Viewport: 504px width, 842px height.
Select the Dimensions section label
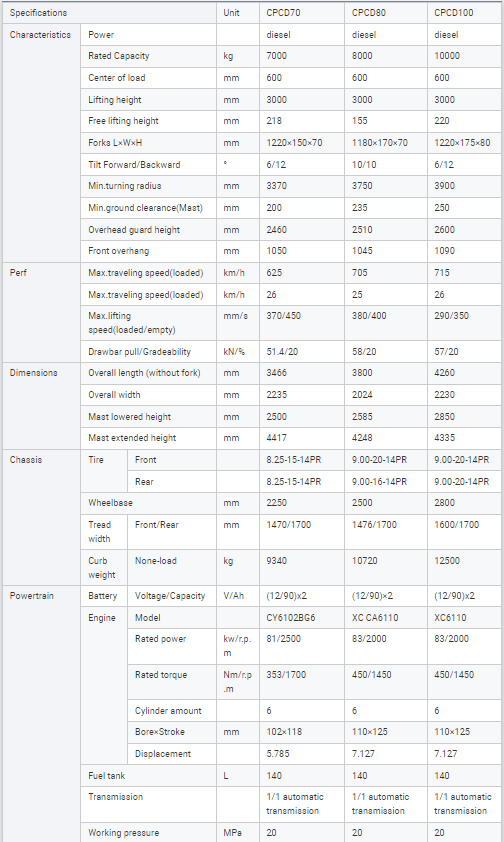coord(33,373)
